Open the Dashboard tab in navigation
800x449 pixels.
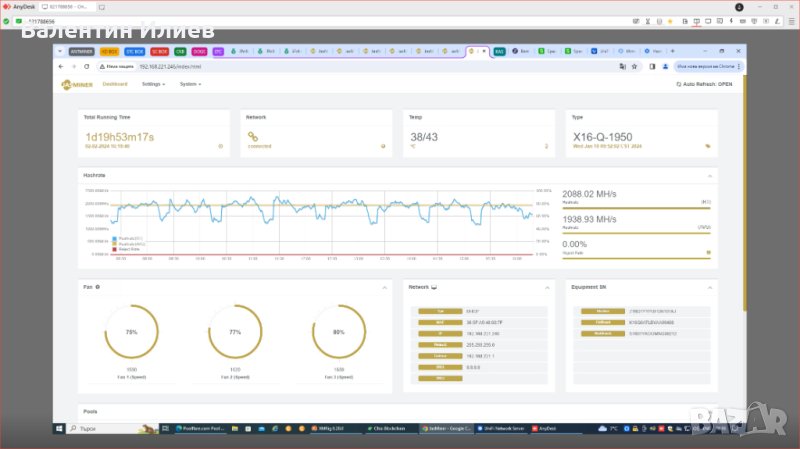coord(115,85)
